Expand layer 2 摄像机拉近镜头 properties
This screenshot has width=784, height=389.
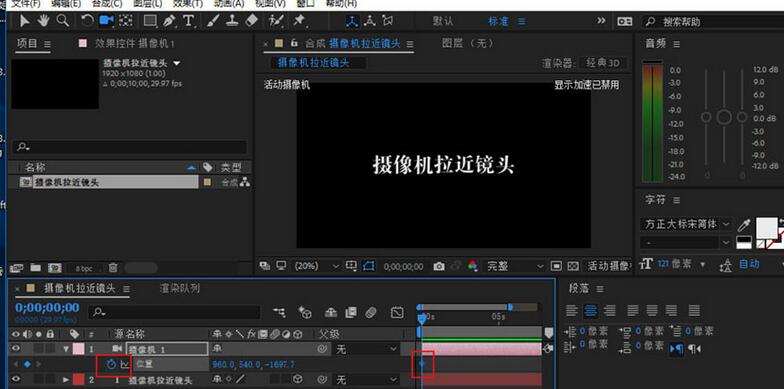(x=66, y=380)
